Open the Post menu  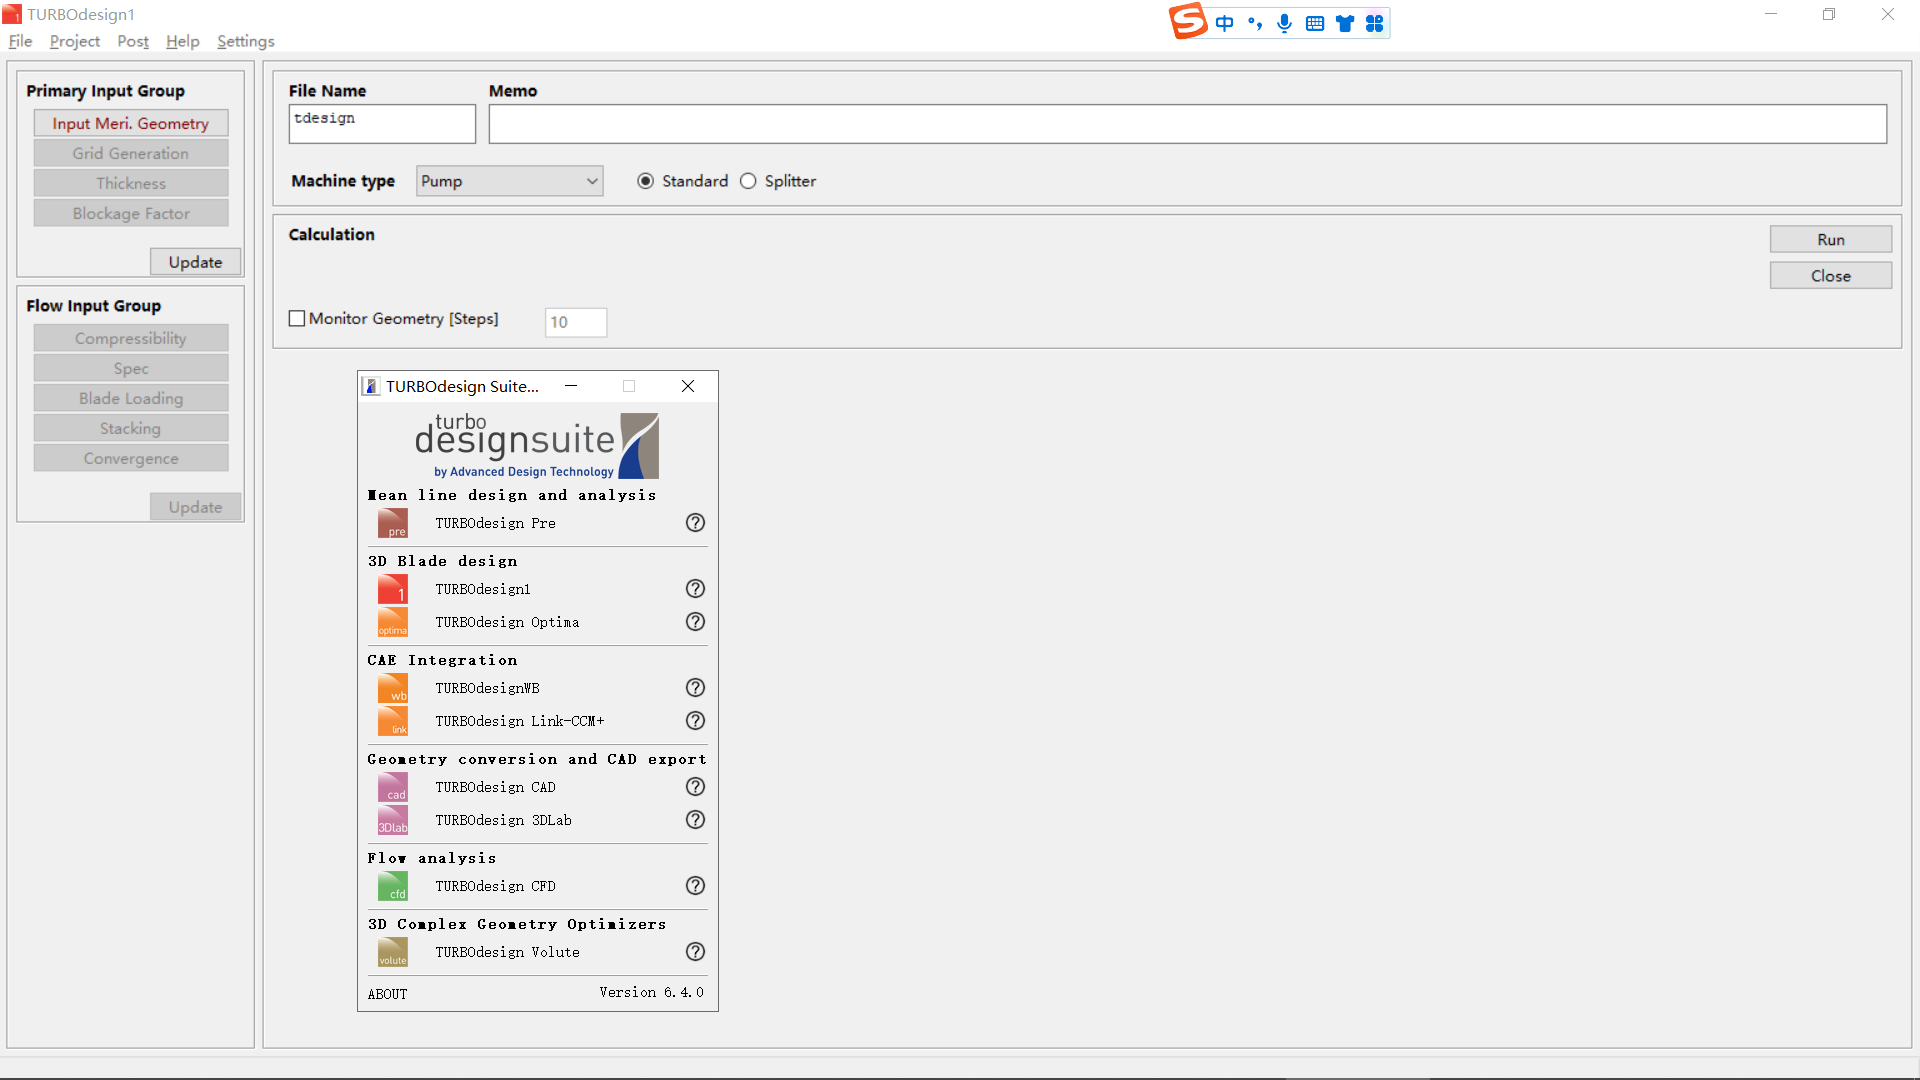point(133,41)
